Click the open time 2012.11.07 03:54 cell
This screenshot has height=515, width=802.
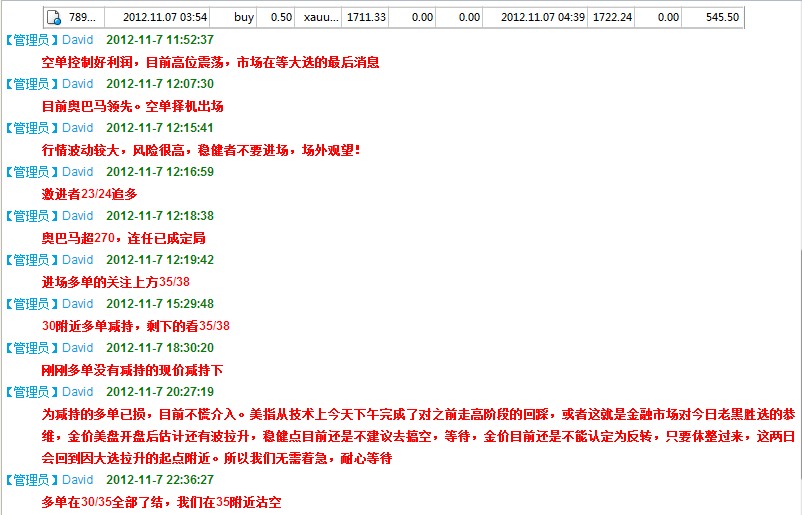click(x=165, y=17)
